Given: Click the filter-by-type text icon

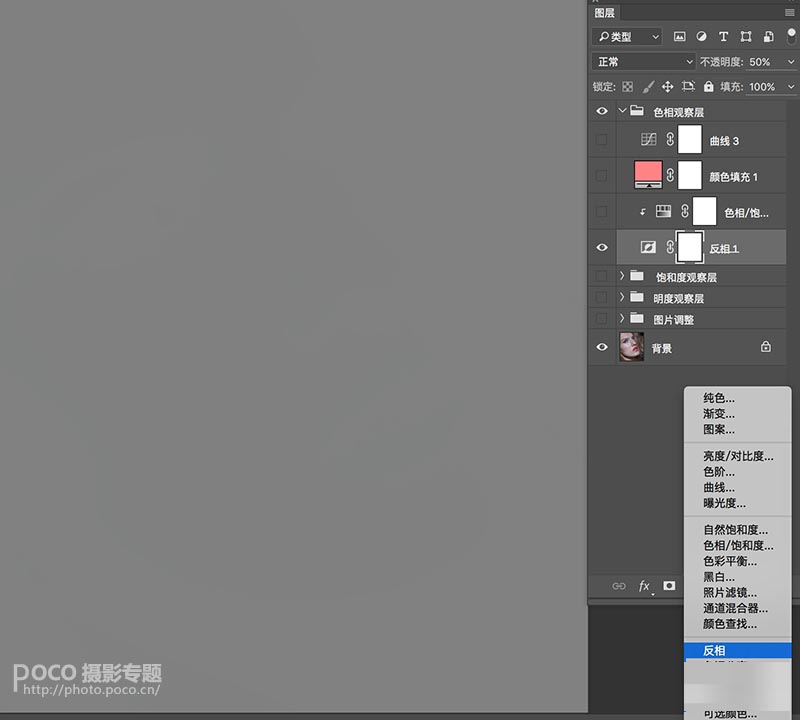Looking at the screenshot, I should [724, 36].
